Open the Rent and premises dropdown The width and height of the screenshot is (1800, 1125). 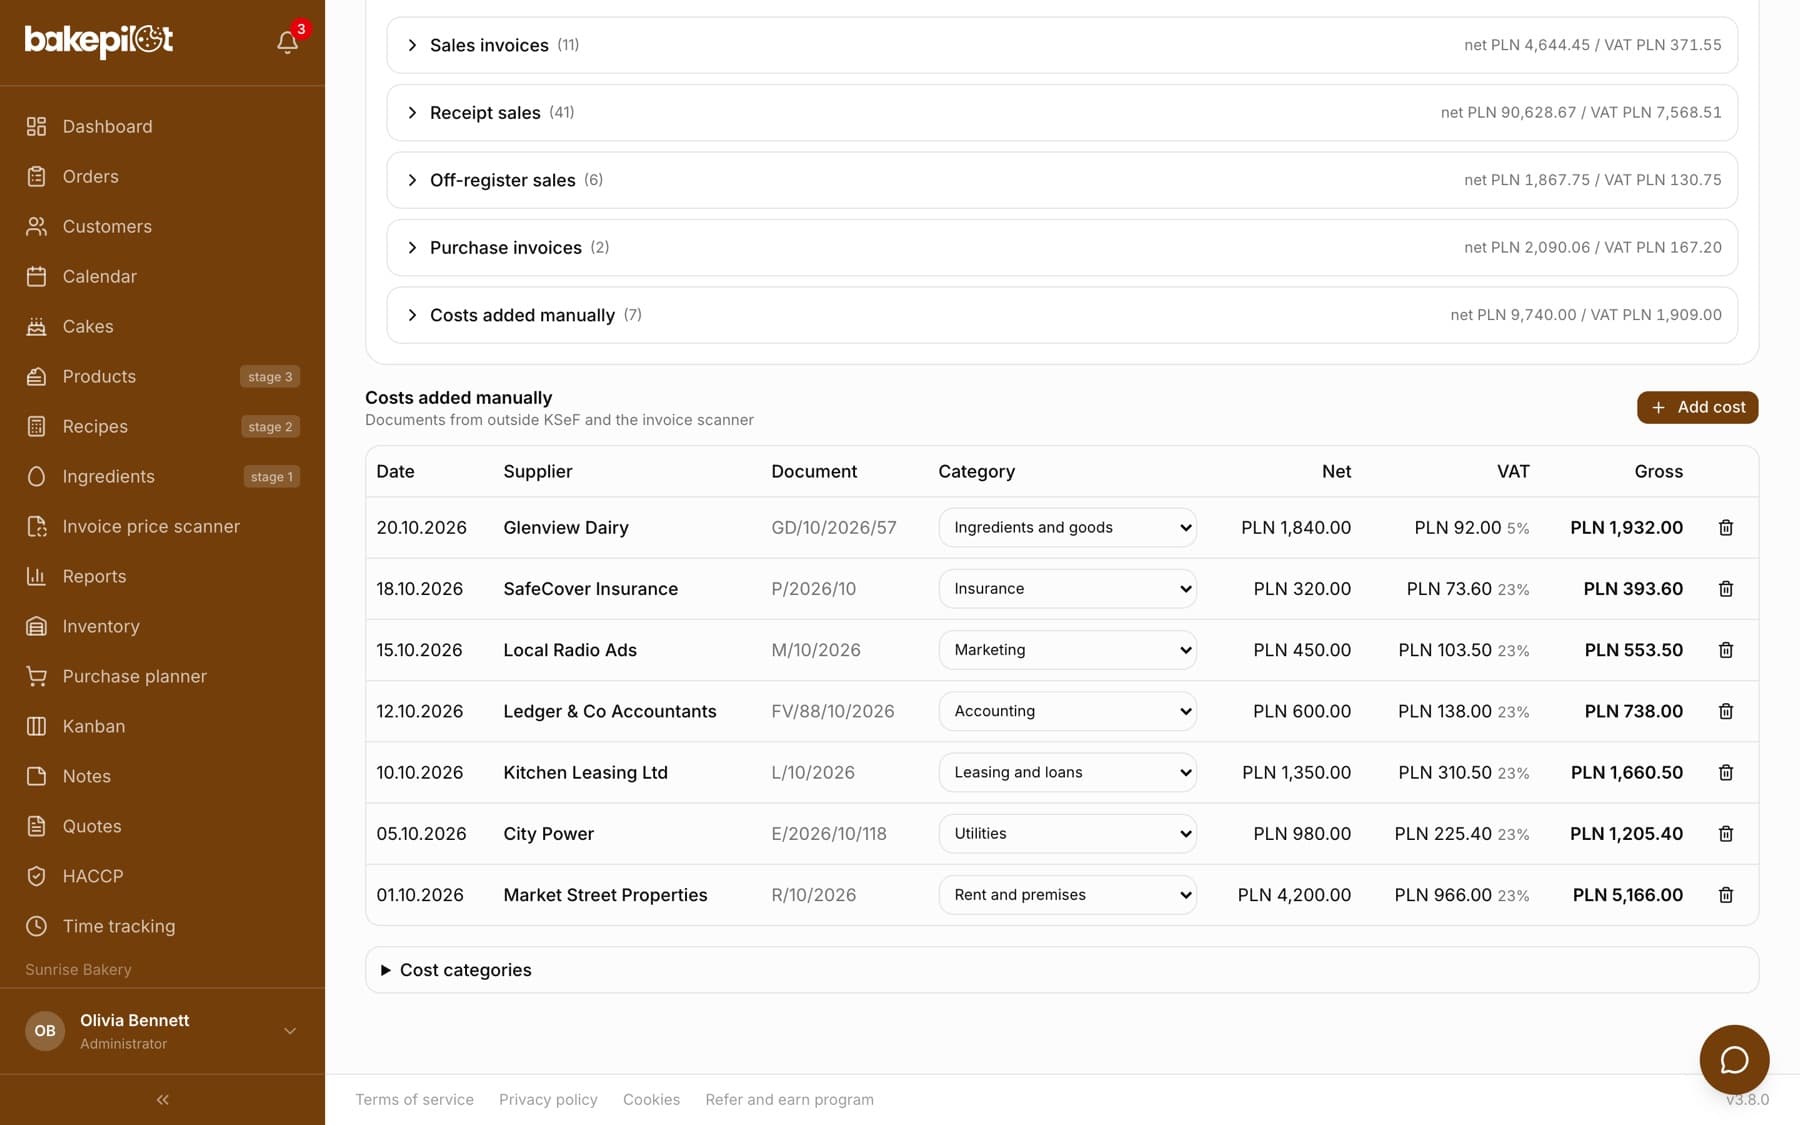pos(1067,895)
